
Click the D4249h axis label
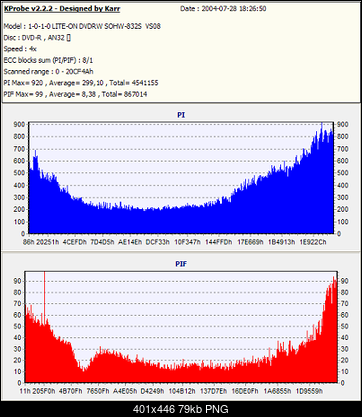click(152, 391)
